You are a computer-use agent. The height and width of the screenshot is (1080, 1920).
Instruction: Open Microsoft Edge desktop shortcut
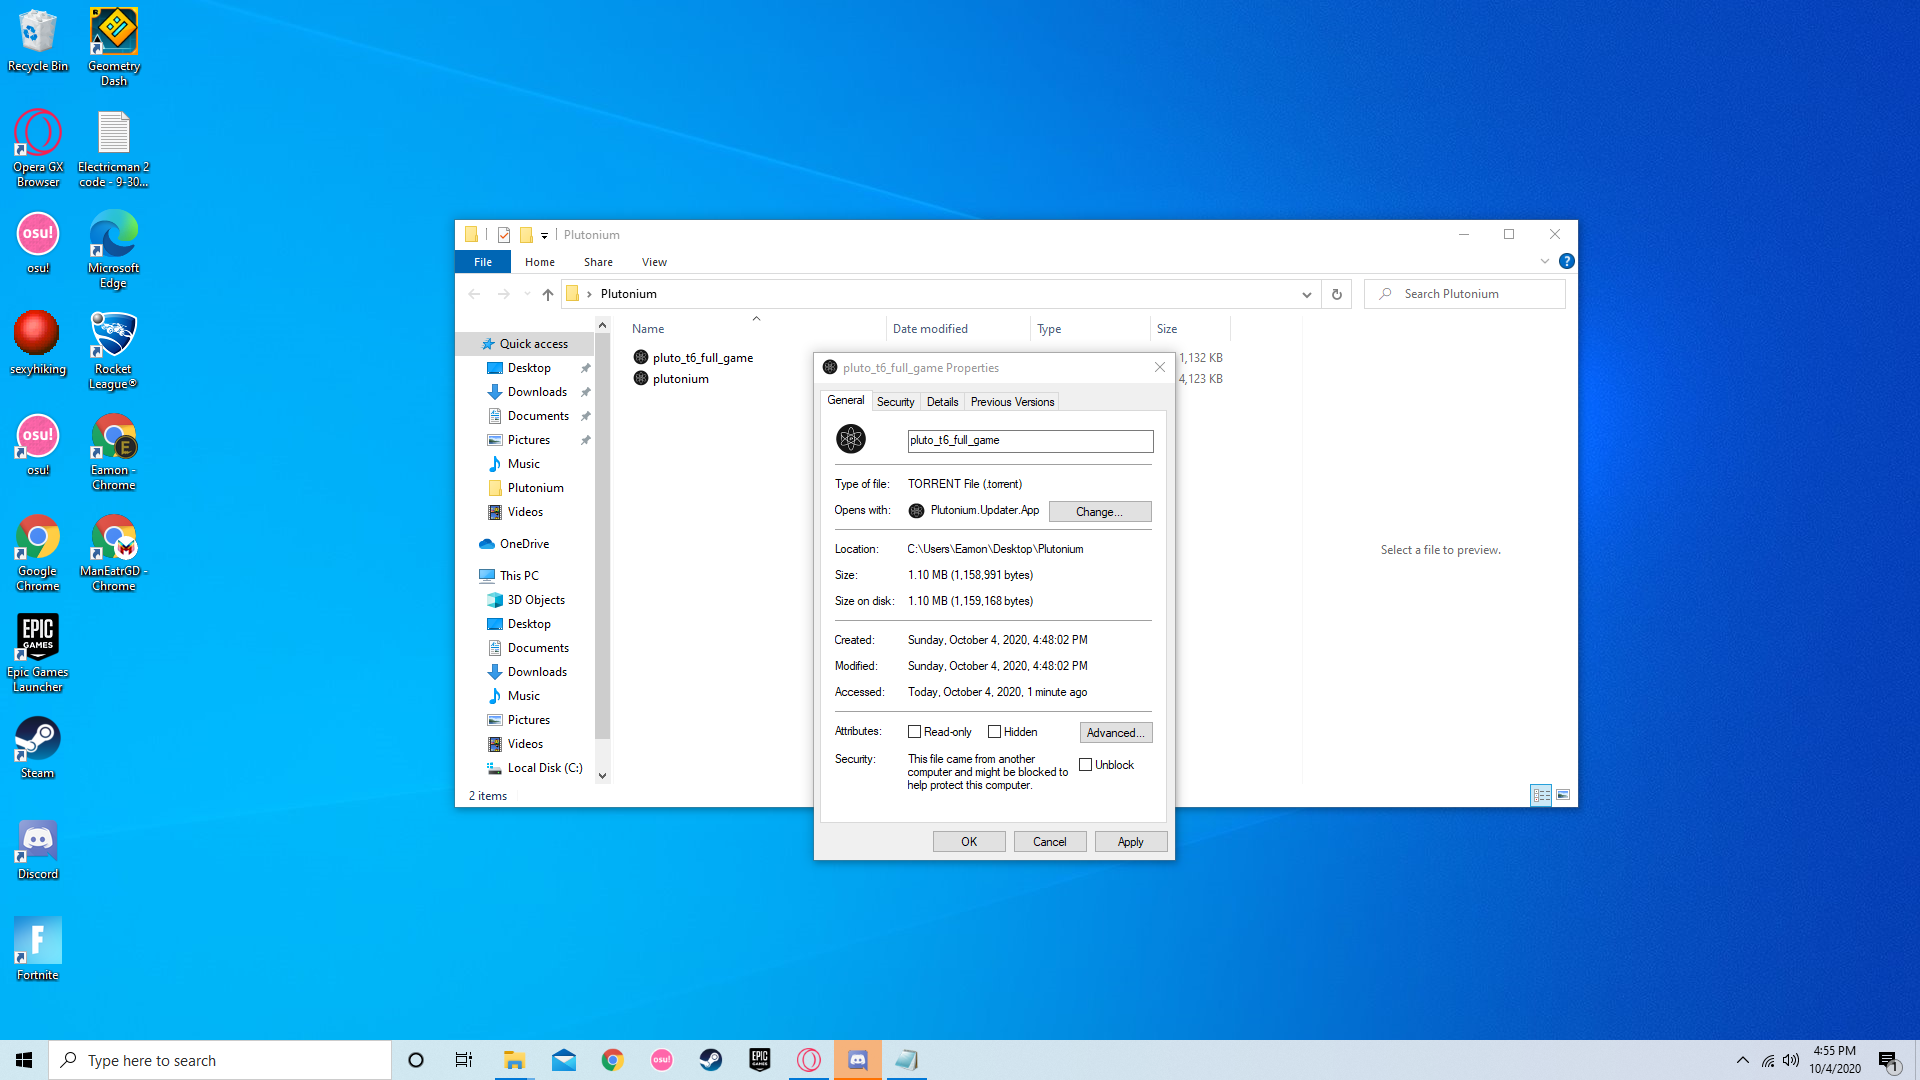pyautogui.click(x=113, y=249)
